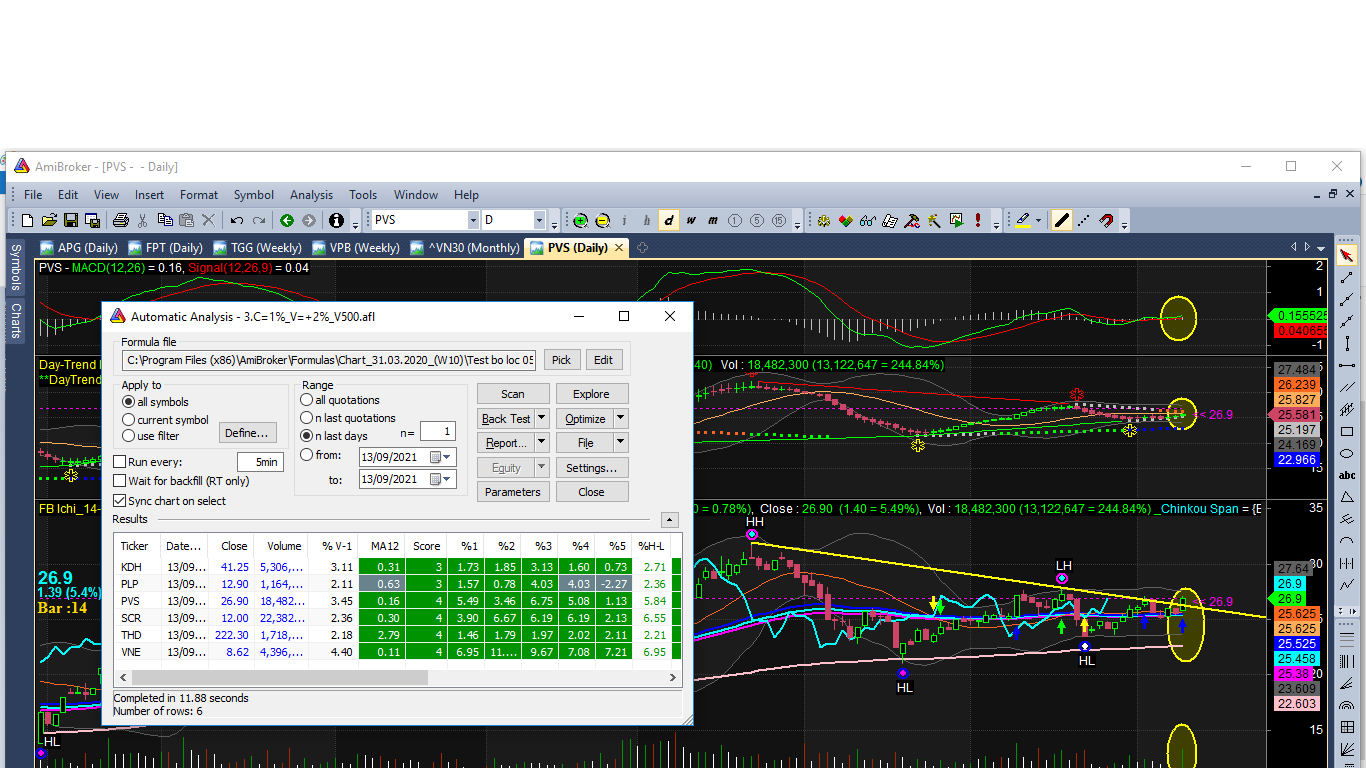Click the green back navigation arrow

point(287,221)
